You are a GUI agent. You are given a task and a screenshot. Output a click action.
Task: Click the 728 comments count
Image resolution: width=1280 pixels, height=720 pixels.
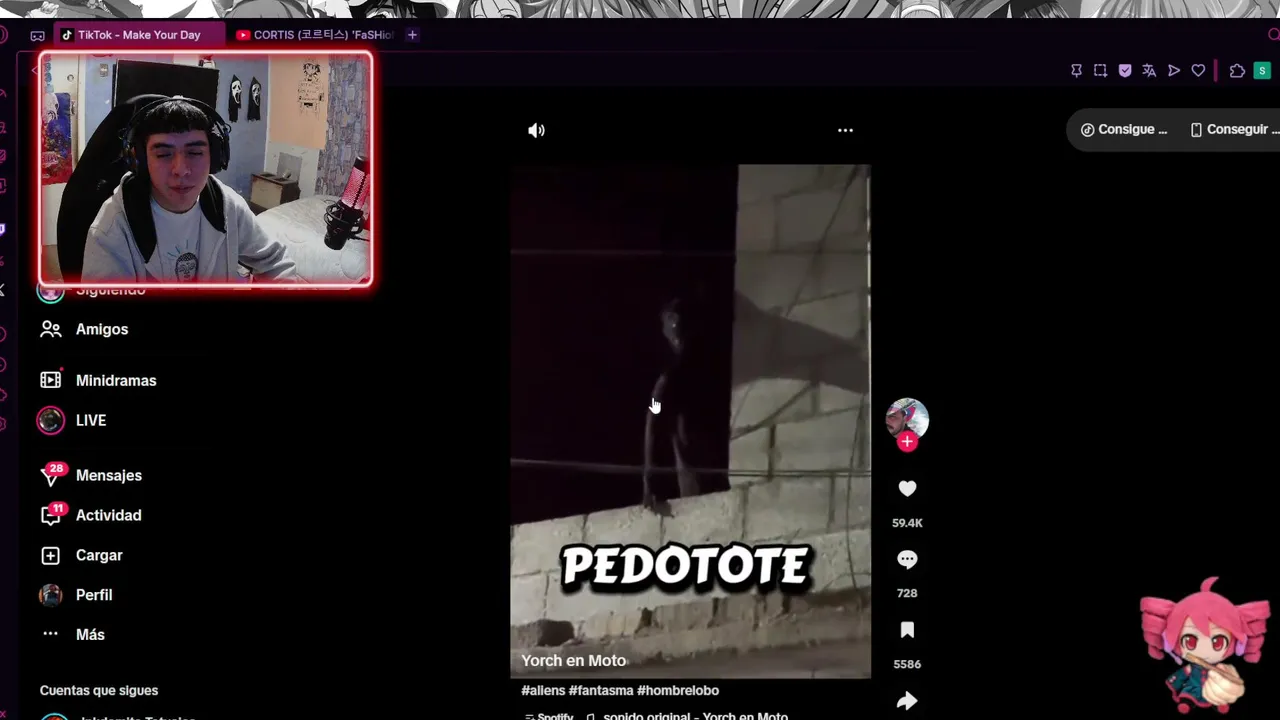[907, 593]
